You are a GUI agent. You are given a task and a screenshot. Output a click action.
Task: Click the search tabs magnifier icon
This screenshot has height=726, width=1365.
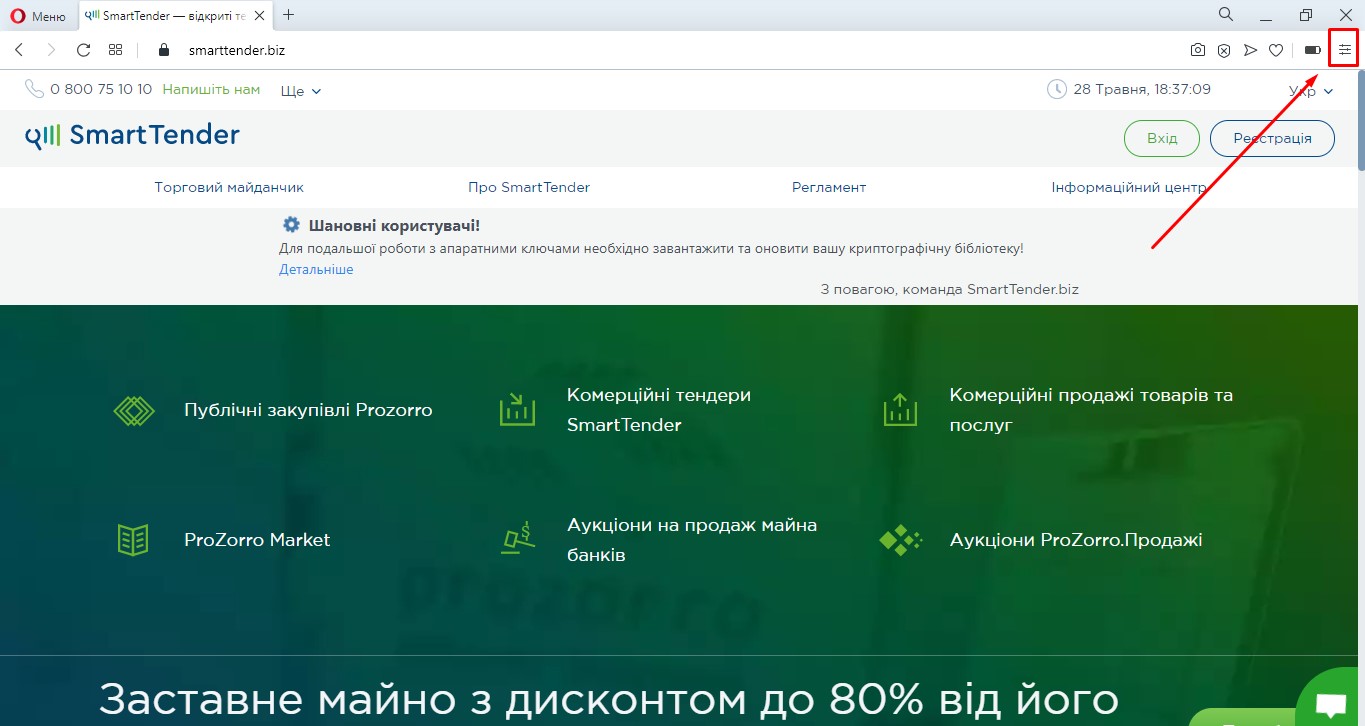click(x=1225, y=15)
